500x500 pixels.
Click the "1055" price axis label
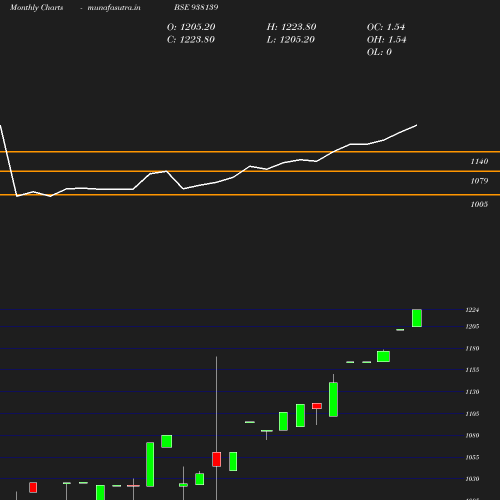tap(472, 457)
